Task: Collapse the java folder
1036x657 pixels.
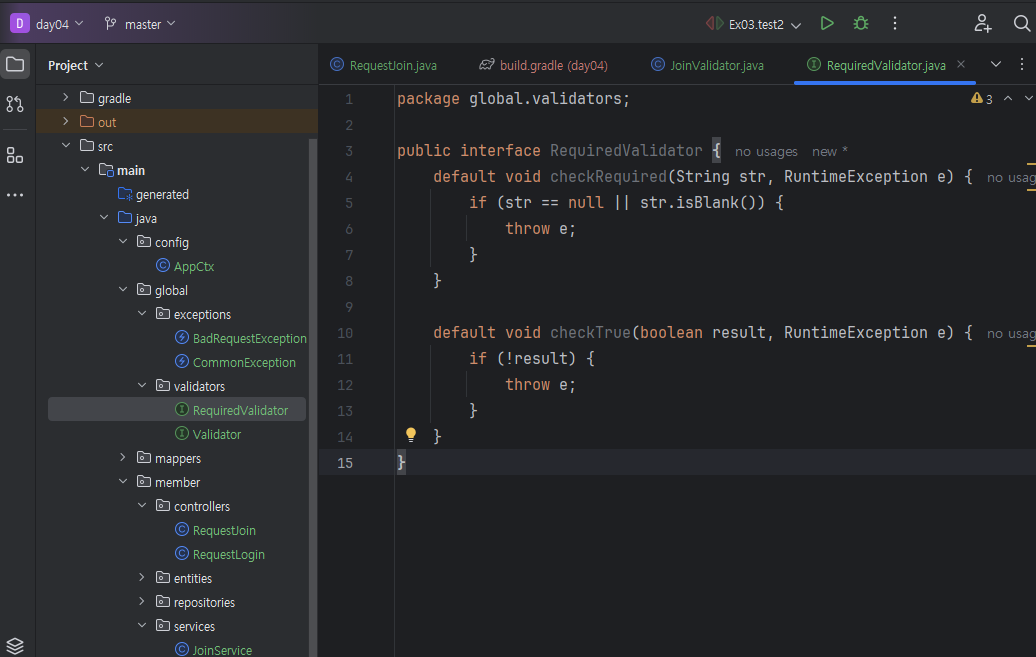Action: tap(104, 217)
